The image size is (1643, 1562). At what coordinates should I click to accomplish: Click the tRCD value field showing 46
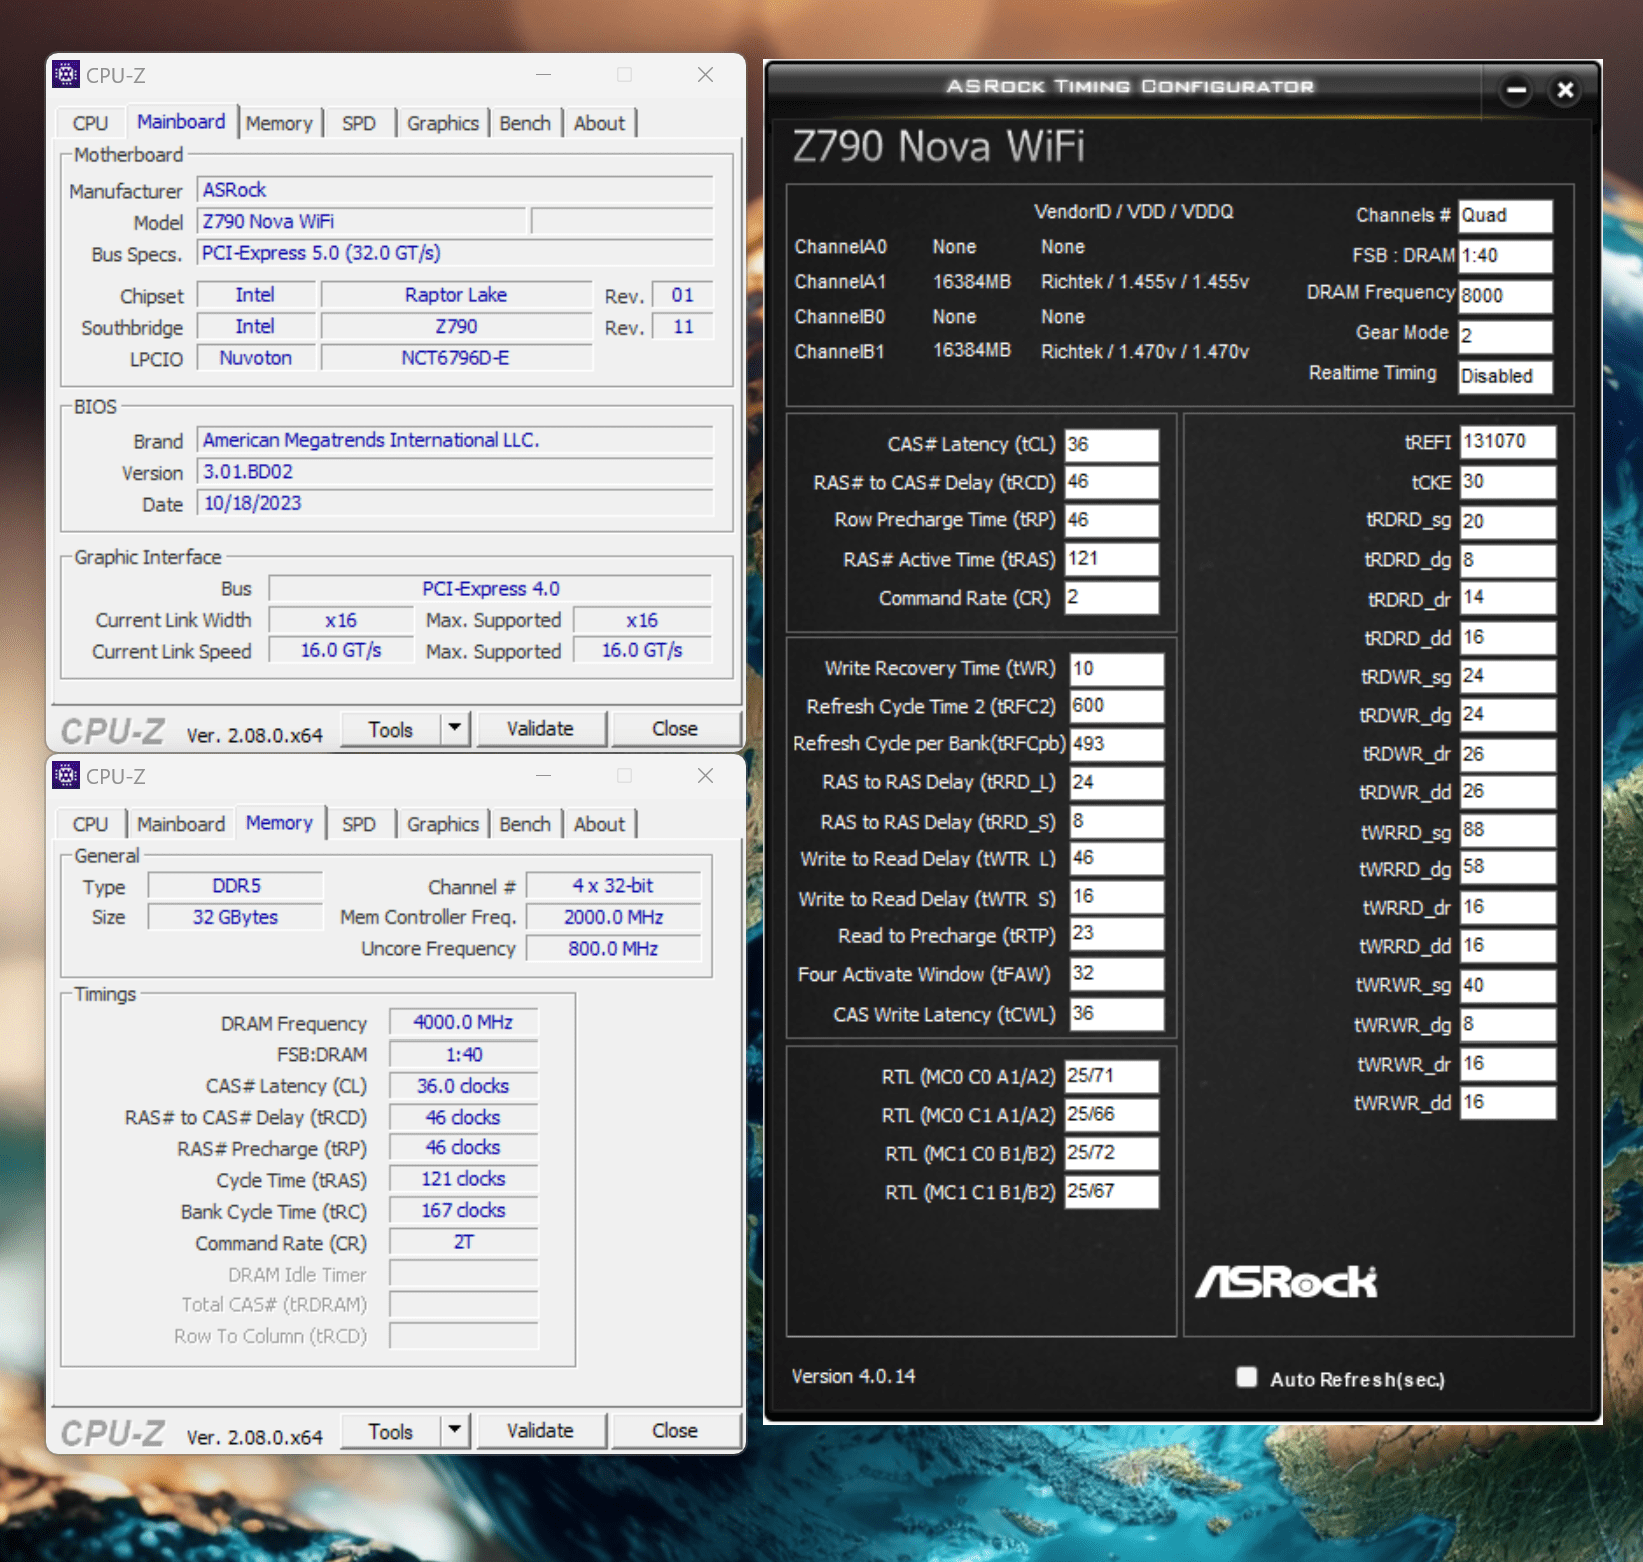[x=1111, y=482]
